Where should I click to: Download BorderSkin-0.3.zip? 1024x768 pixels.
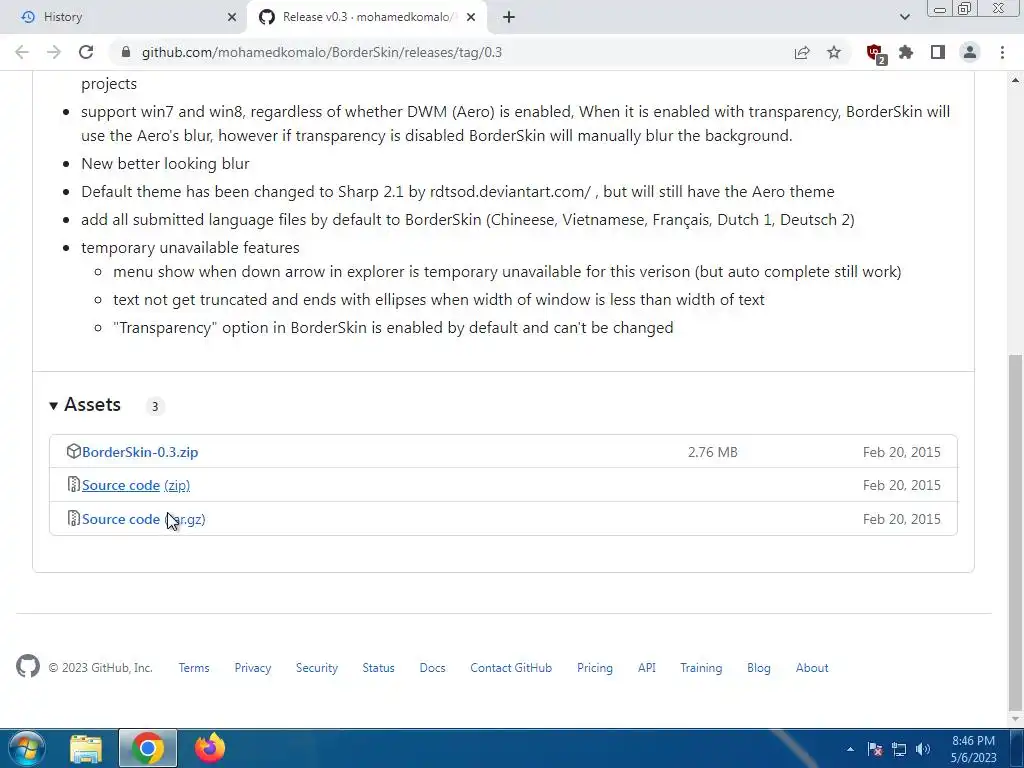[140, 452]
